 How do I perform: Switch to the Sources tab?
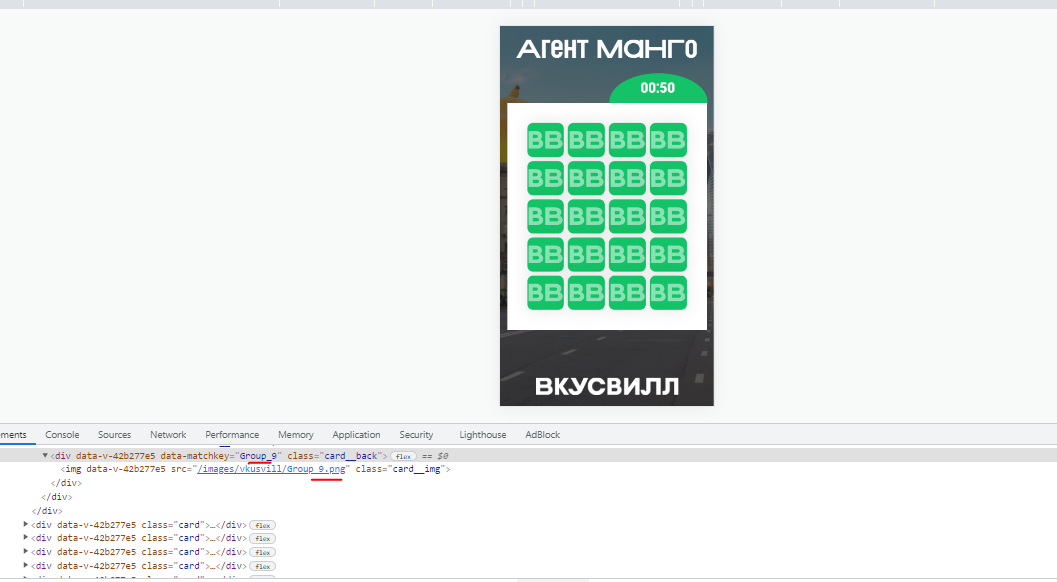pos(115,435)
